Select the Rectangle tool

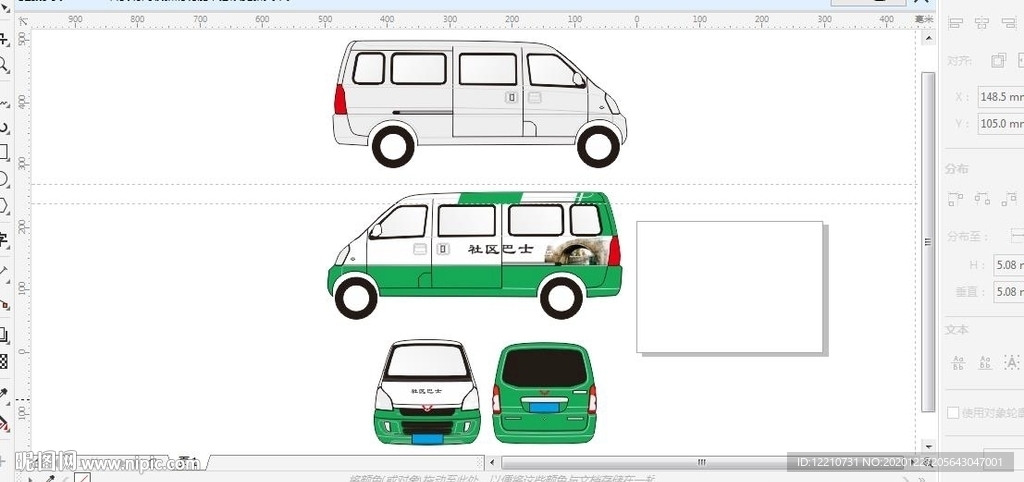(3, 152)
